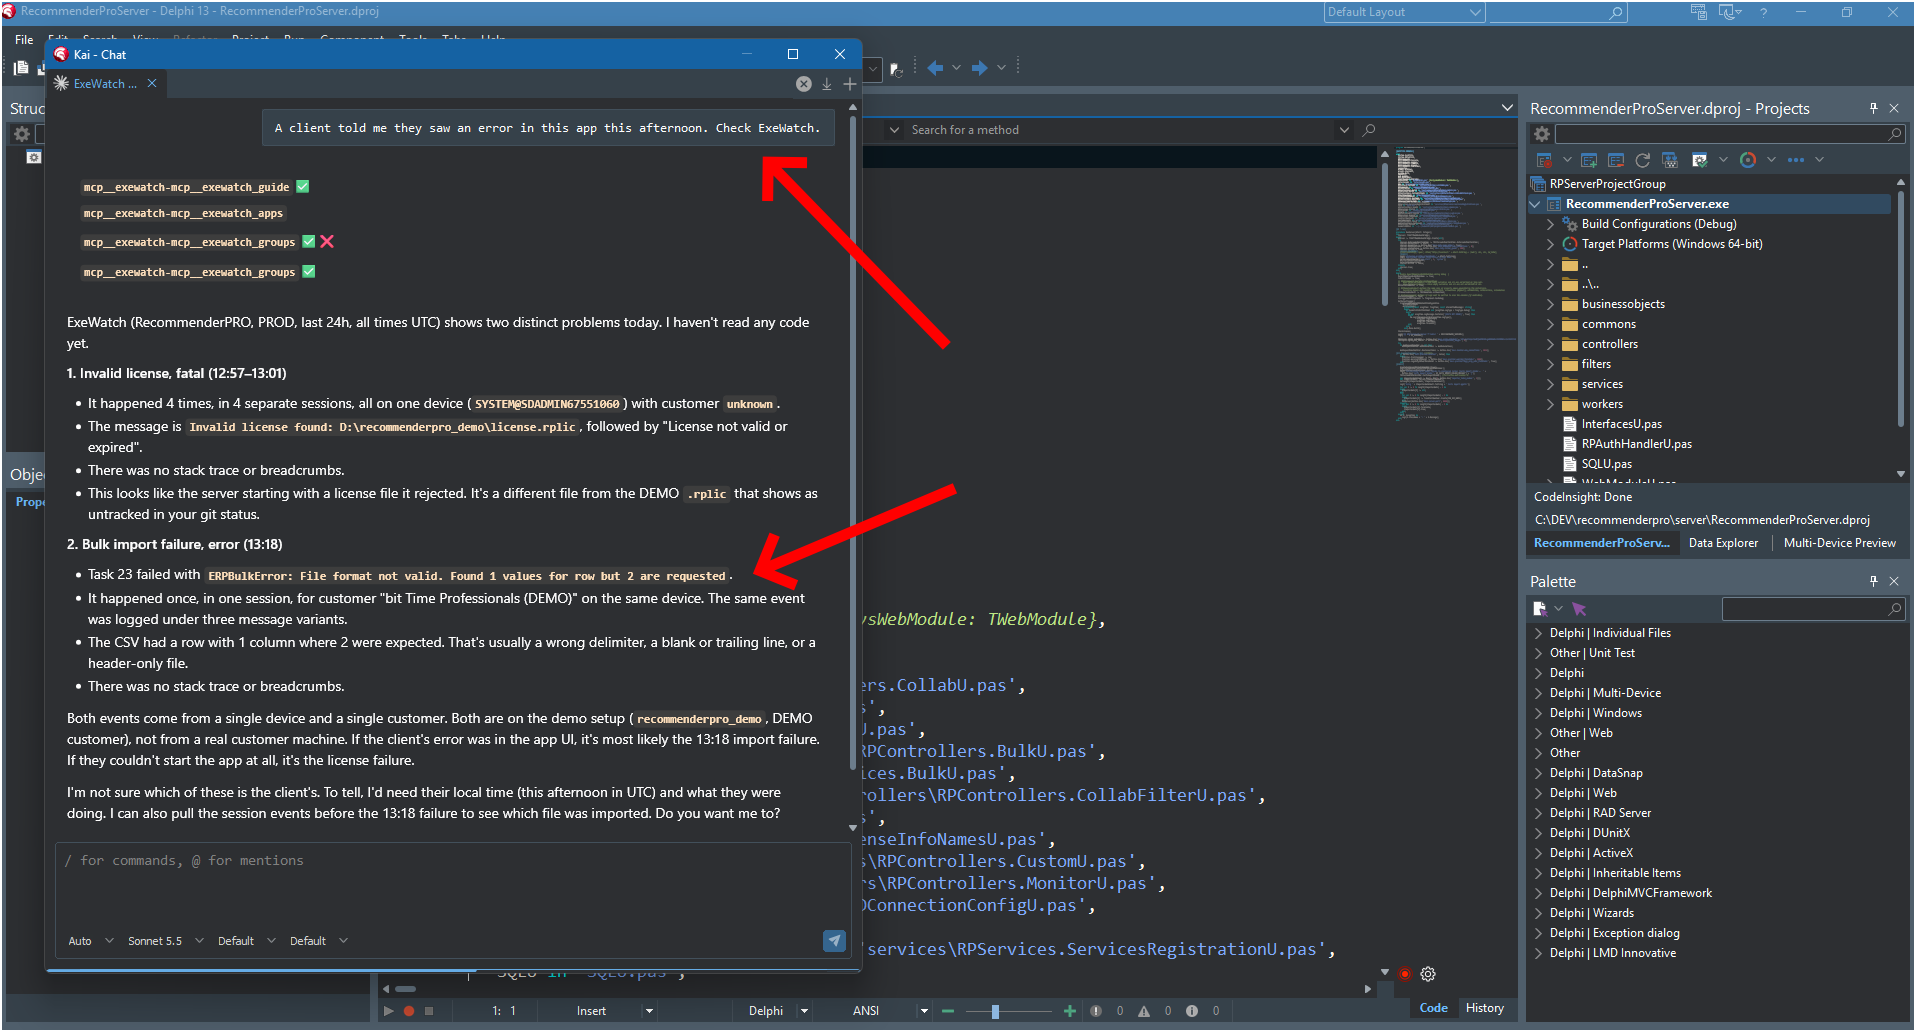Select the workers folder in Projects
Viewport: 1916px width, 1032px height.
[x=1602, y=404]
